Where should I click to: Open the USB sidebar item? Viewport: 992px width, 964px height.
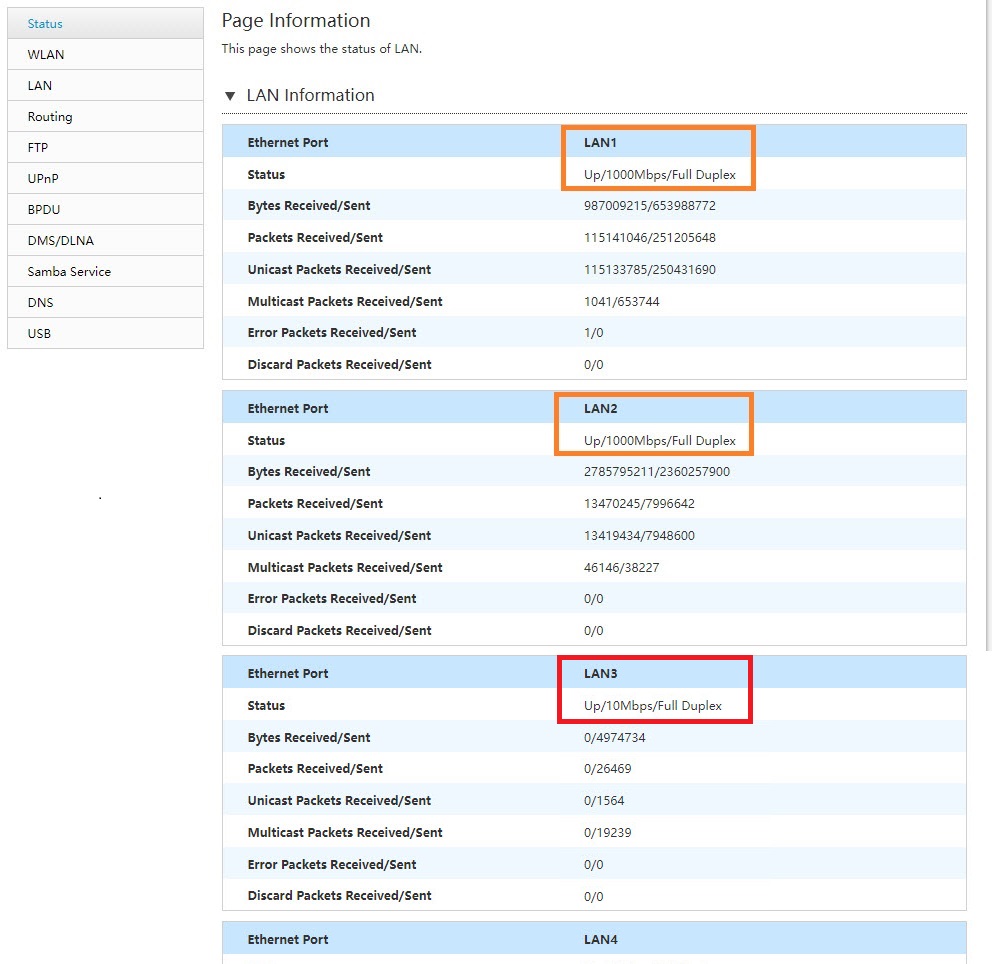[x=106, y=333]
